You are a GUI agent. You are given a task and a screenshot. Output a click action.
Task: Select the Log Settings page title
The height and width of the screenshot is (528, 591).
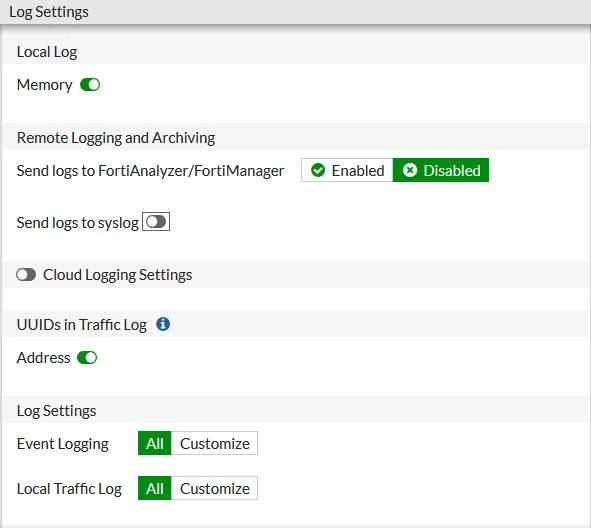pos(49,12)
